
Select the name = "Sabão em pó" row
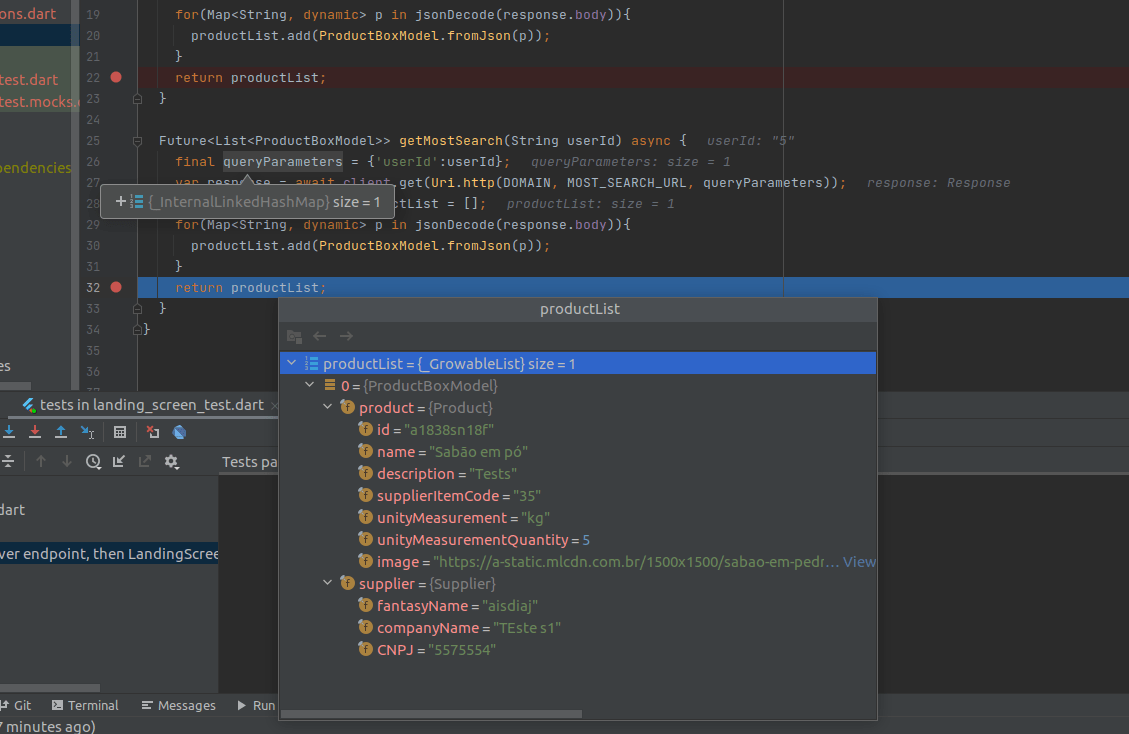pyautogui.click(x=578, y=452)
